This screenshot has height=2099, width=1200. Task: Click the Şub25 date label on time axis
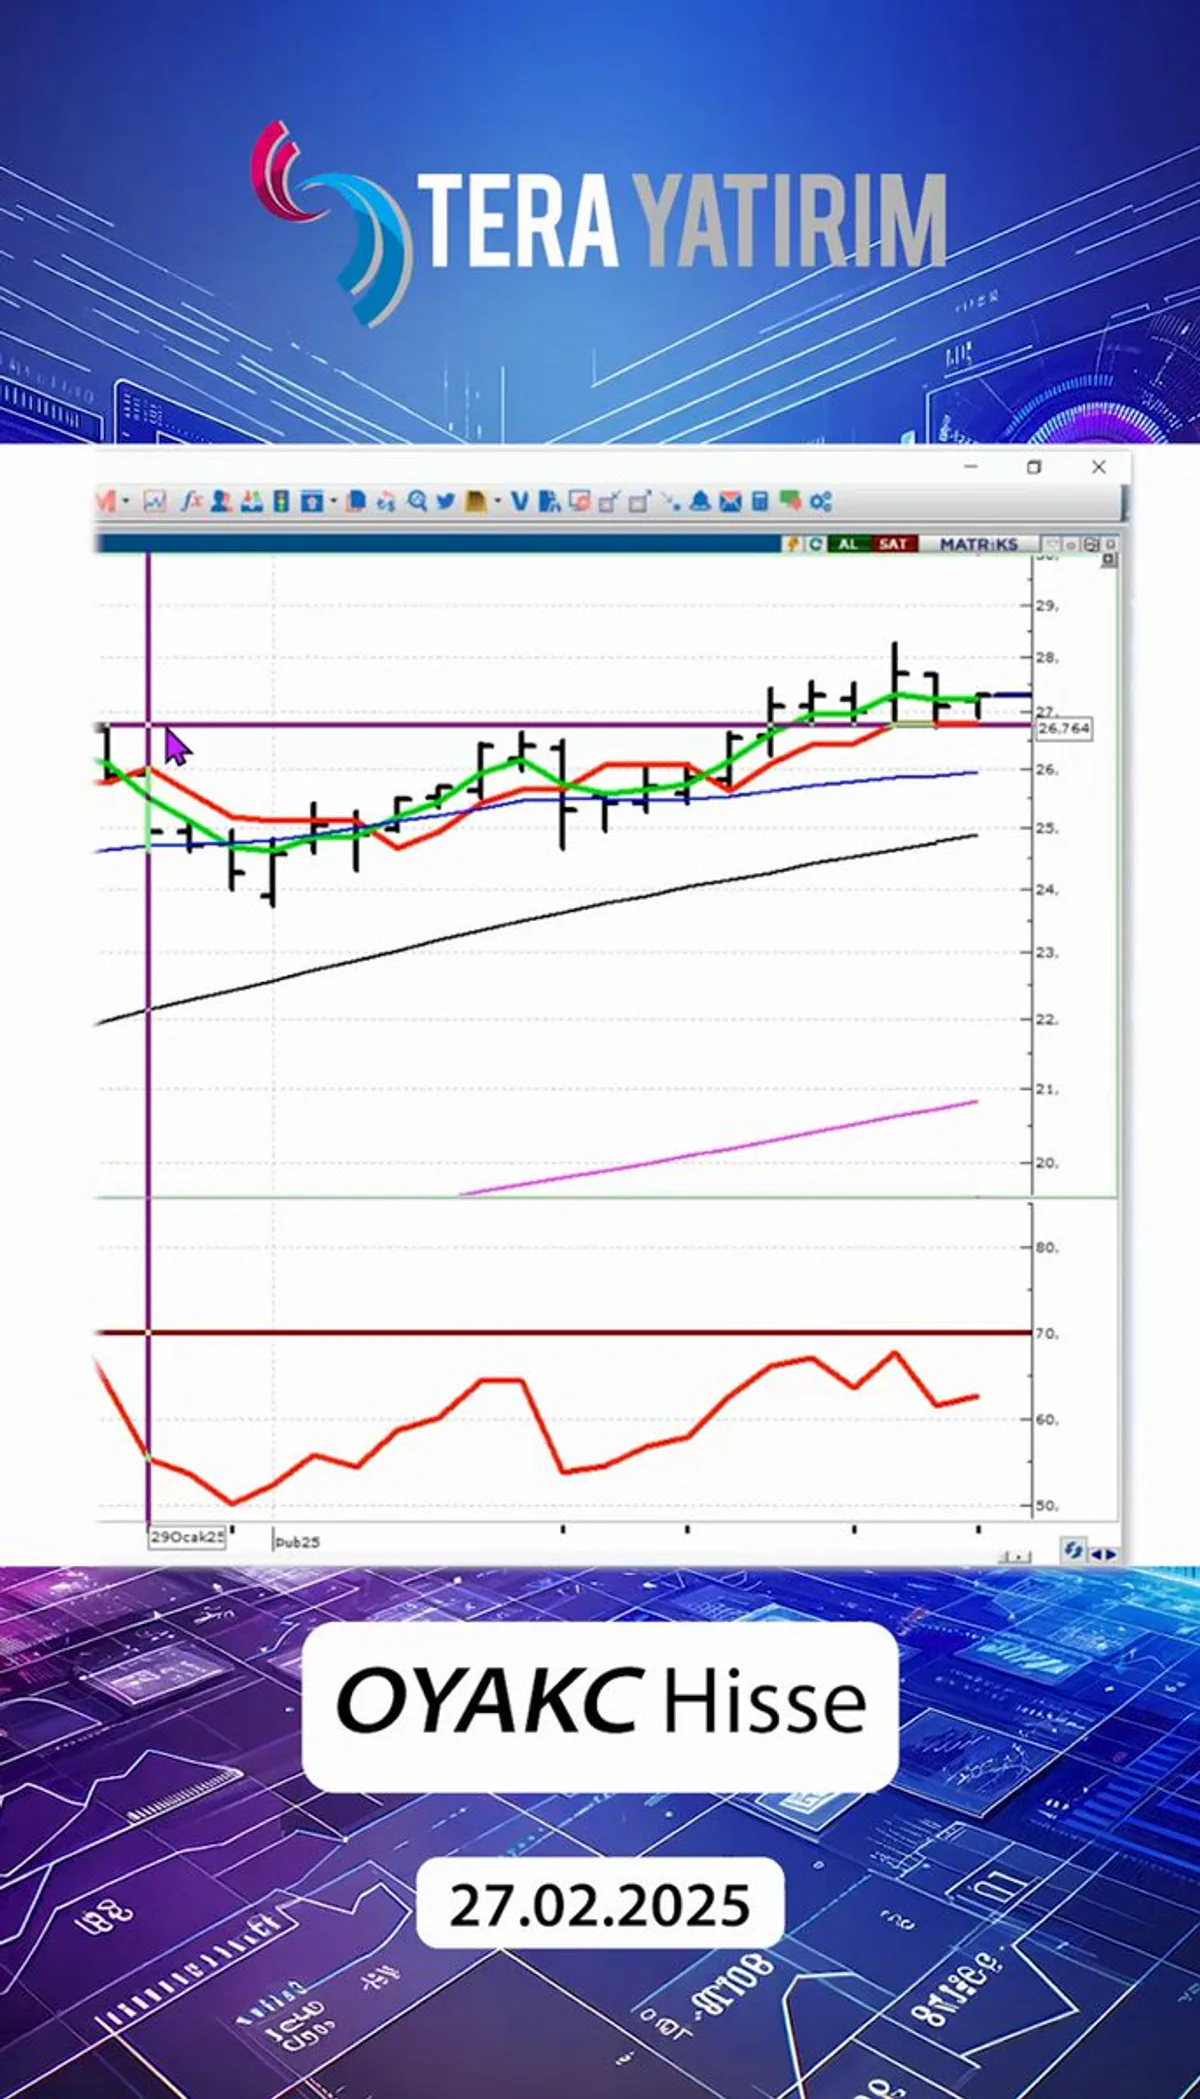point(298,1542)
